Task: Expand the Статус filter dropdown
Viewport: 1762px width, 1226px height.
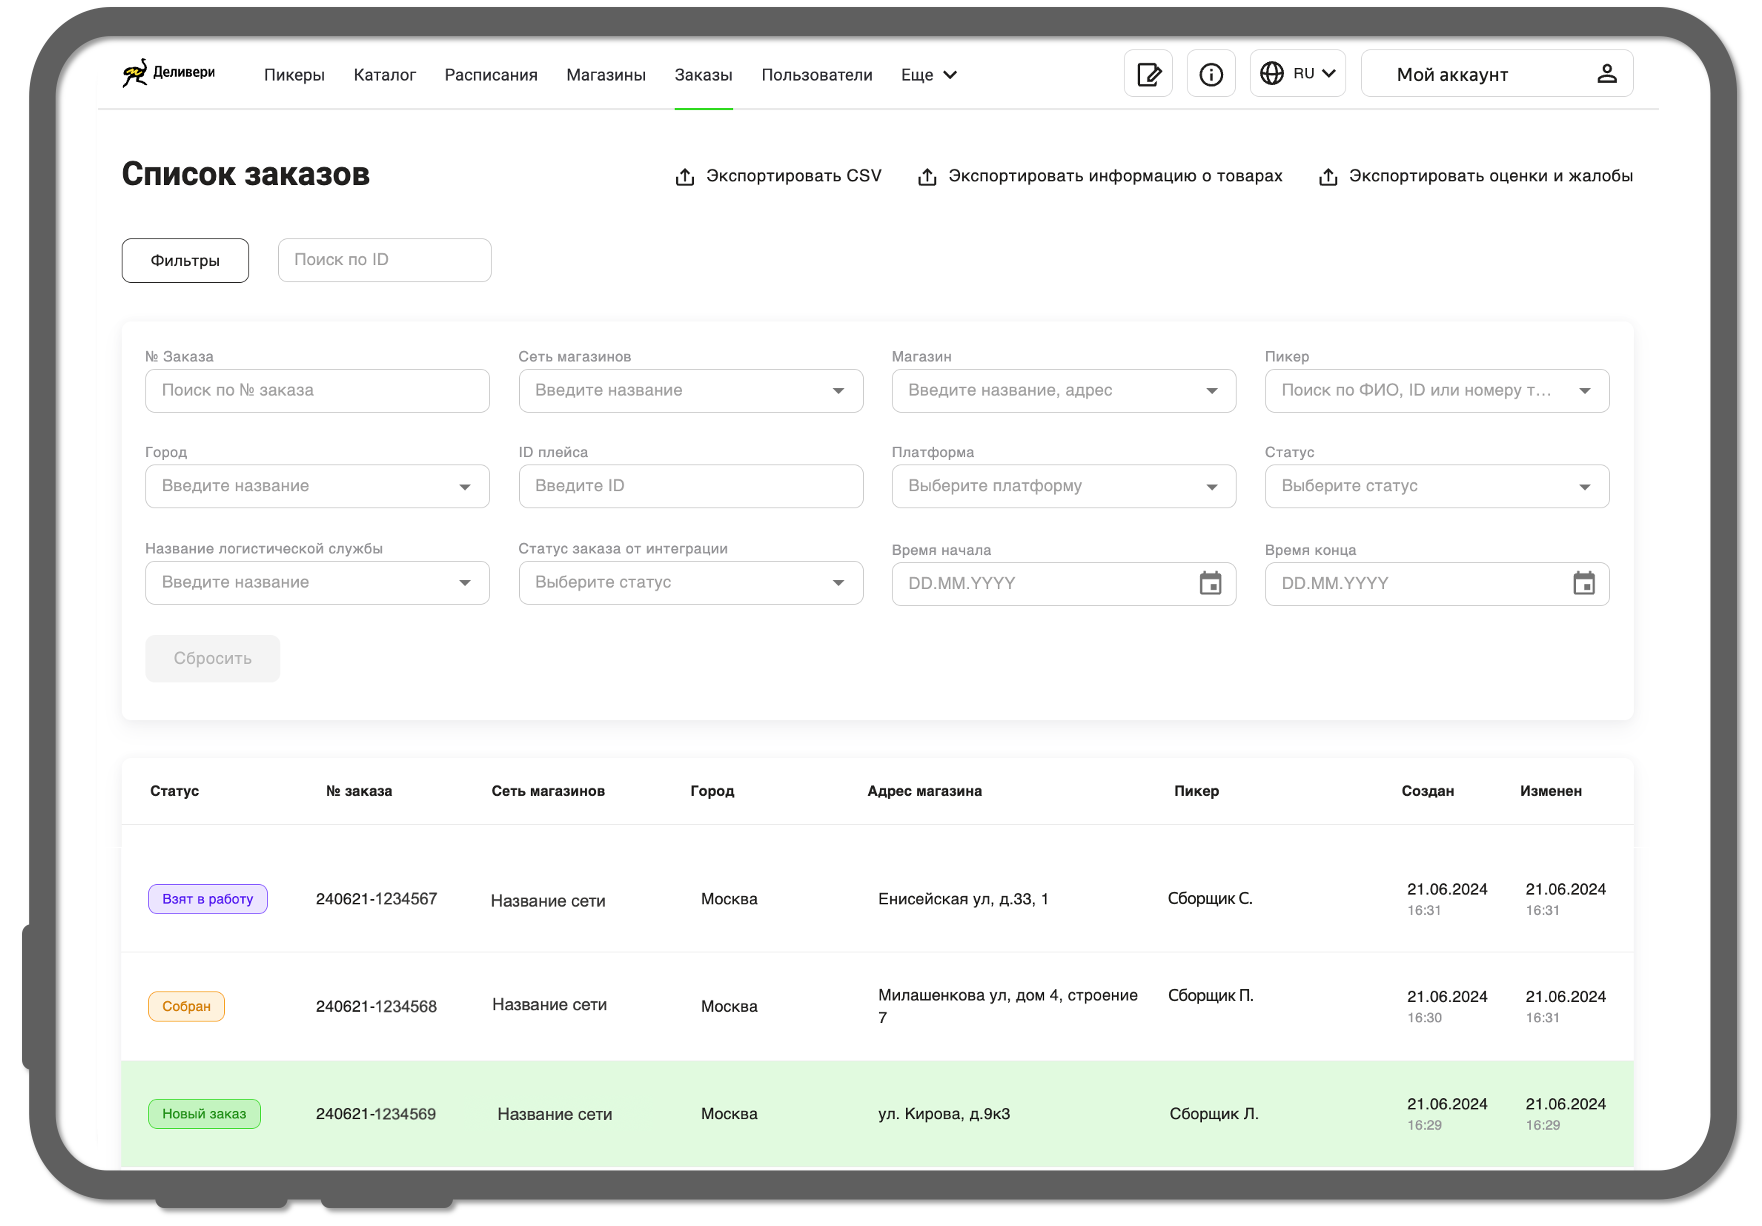Action: 1584,487
